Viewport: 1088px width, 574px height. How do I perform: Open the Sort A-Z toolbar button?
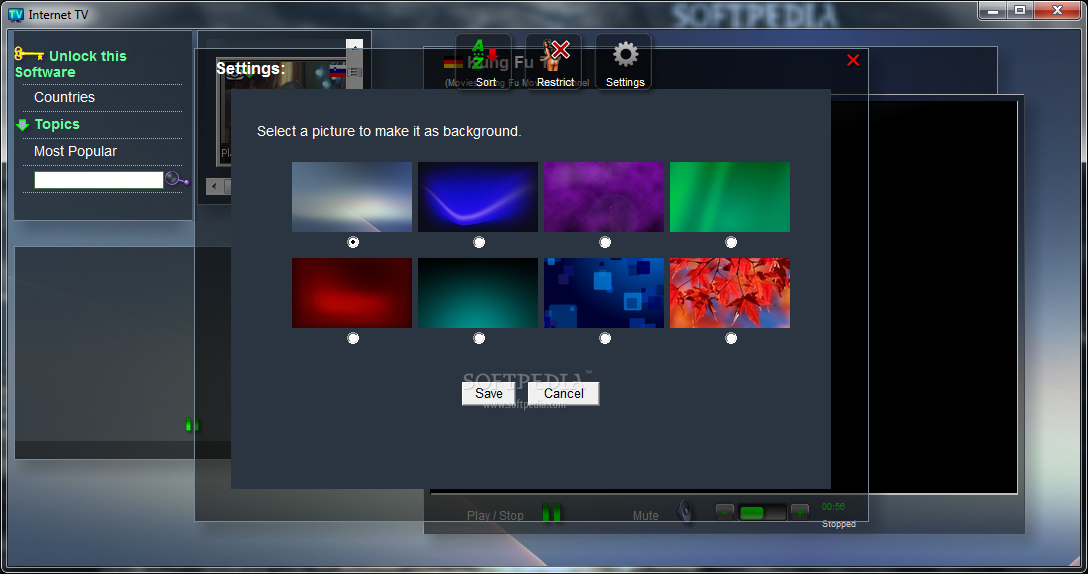click(484, 62)
